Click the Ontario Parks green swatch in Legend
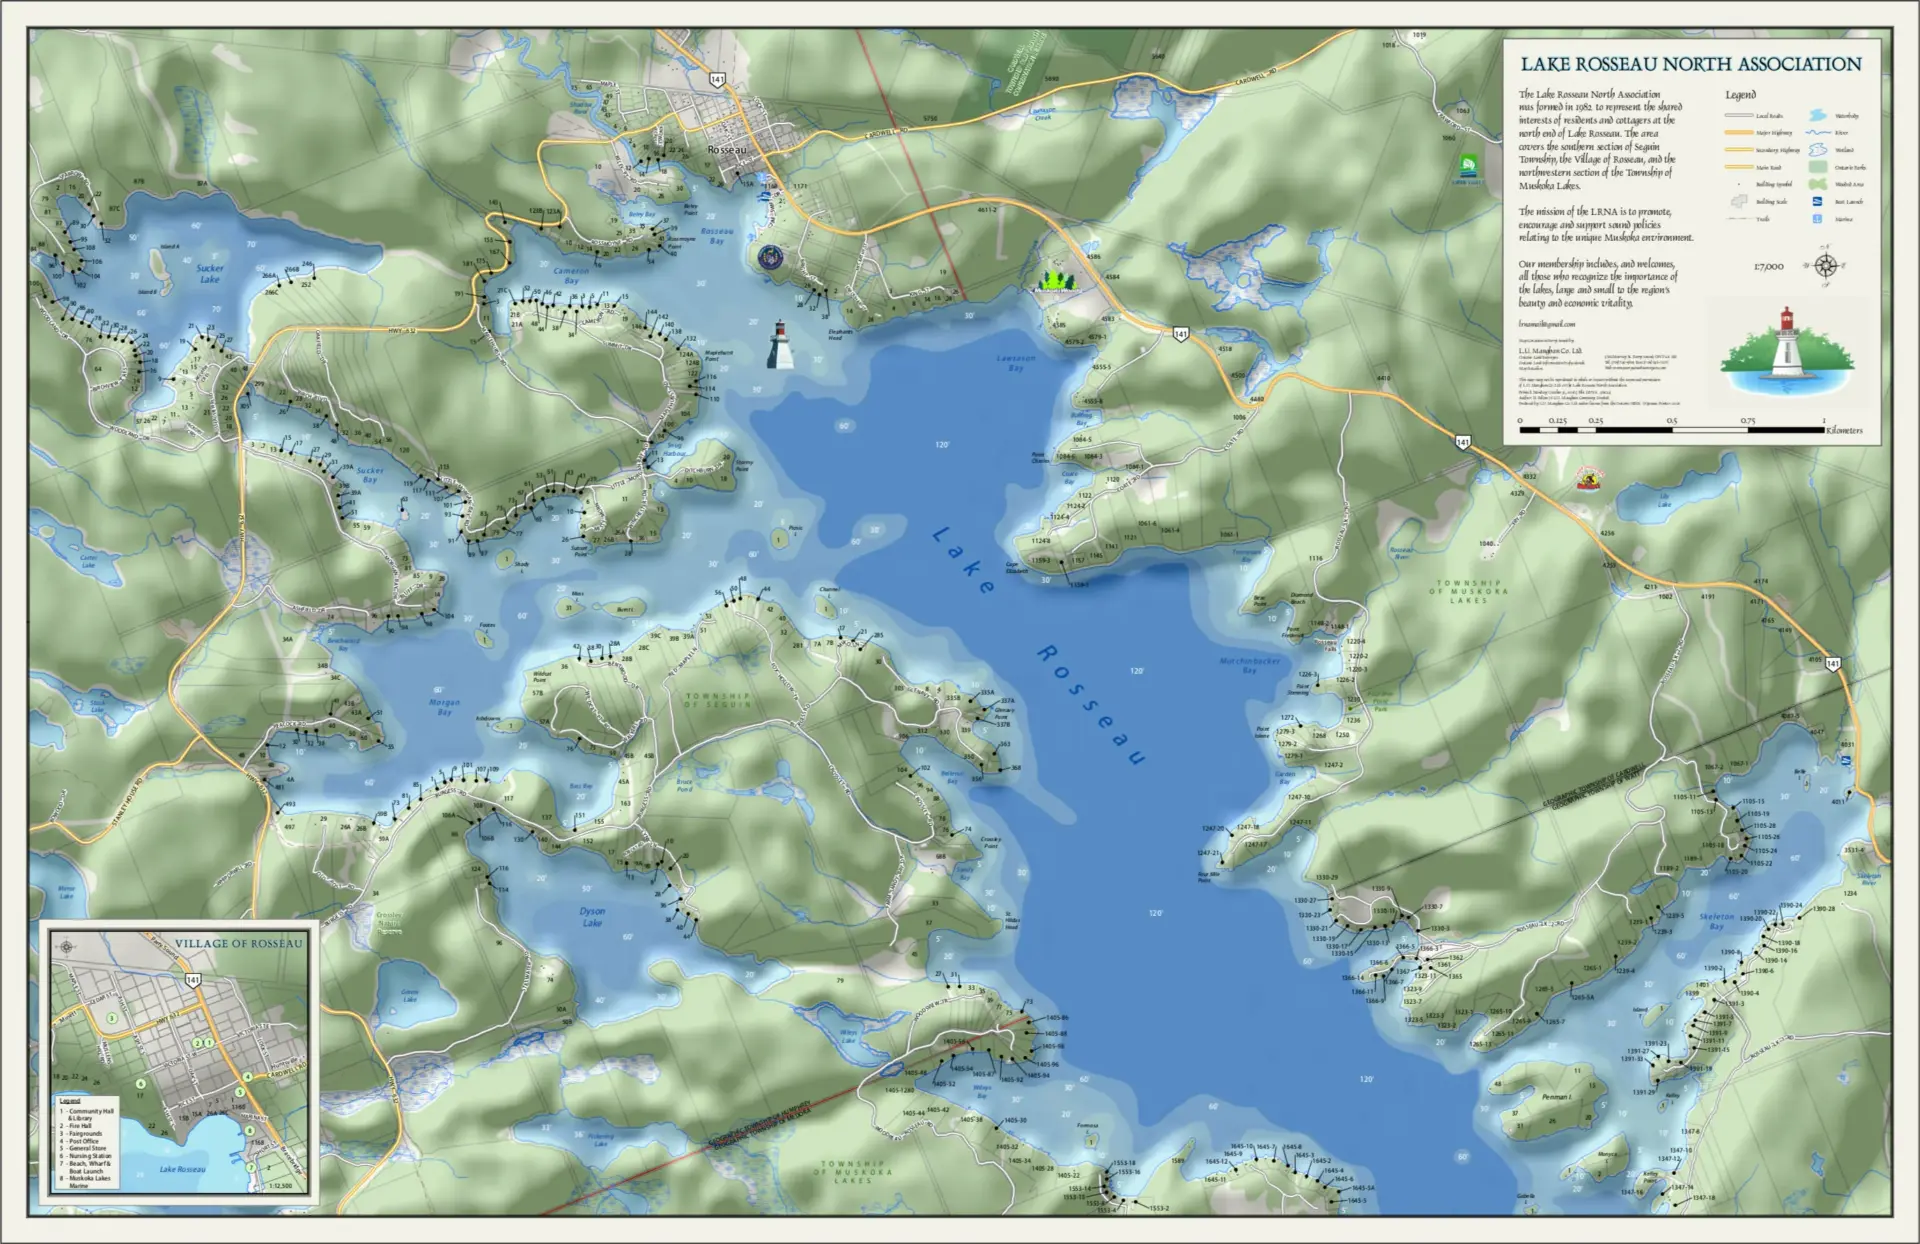Screen dimensions: 1920x1244 coord(1818,167)
